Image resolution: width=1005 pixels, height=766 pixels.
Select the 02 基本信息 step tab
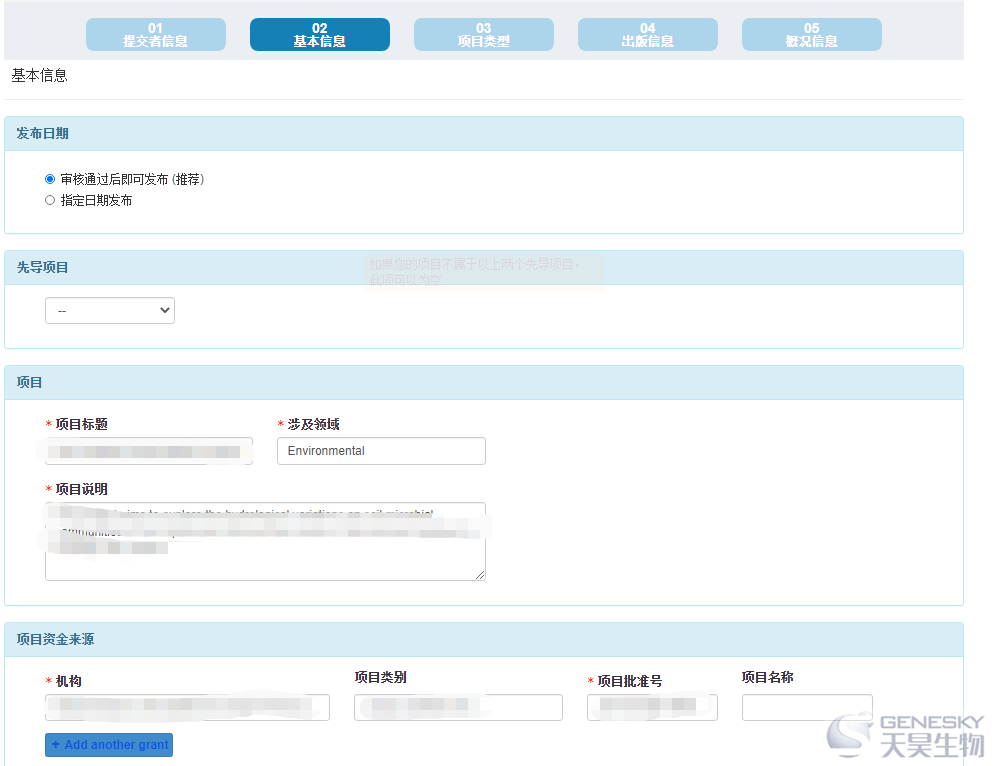[319, 35]
